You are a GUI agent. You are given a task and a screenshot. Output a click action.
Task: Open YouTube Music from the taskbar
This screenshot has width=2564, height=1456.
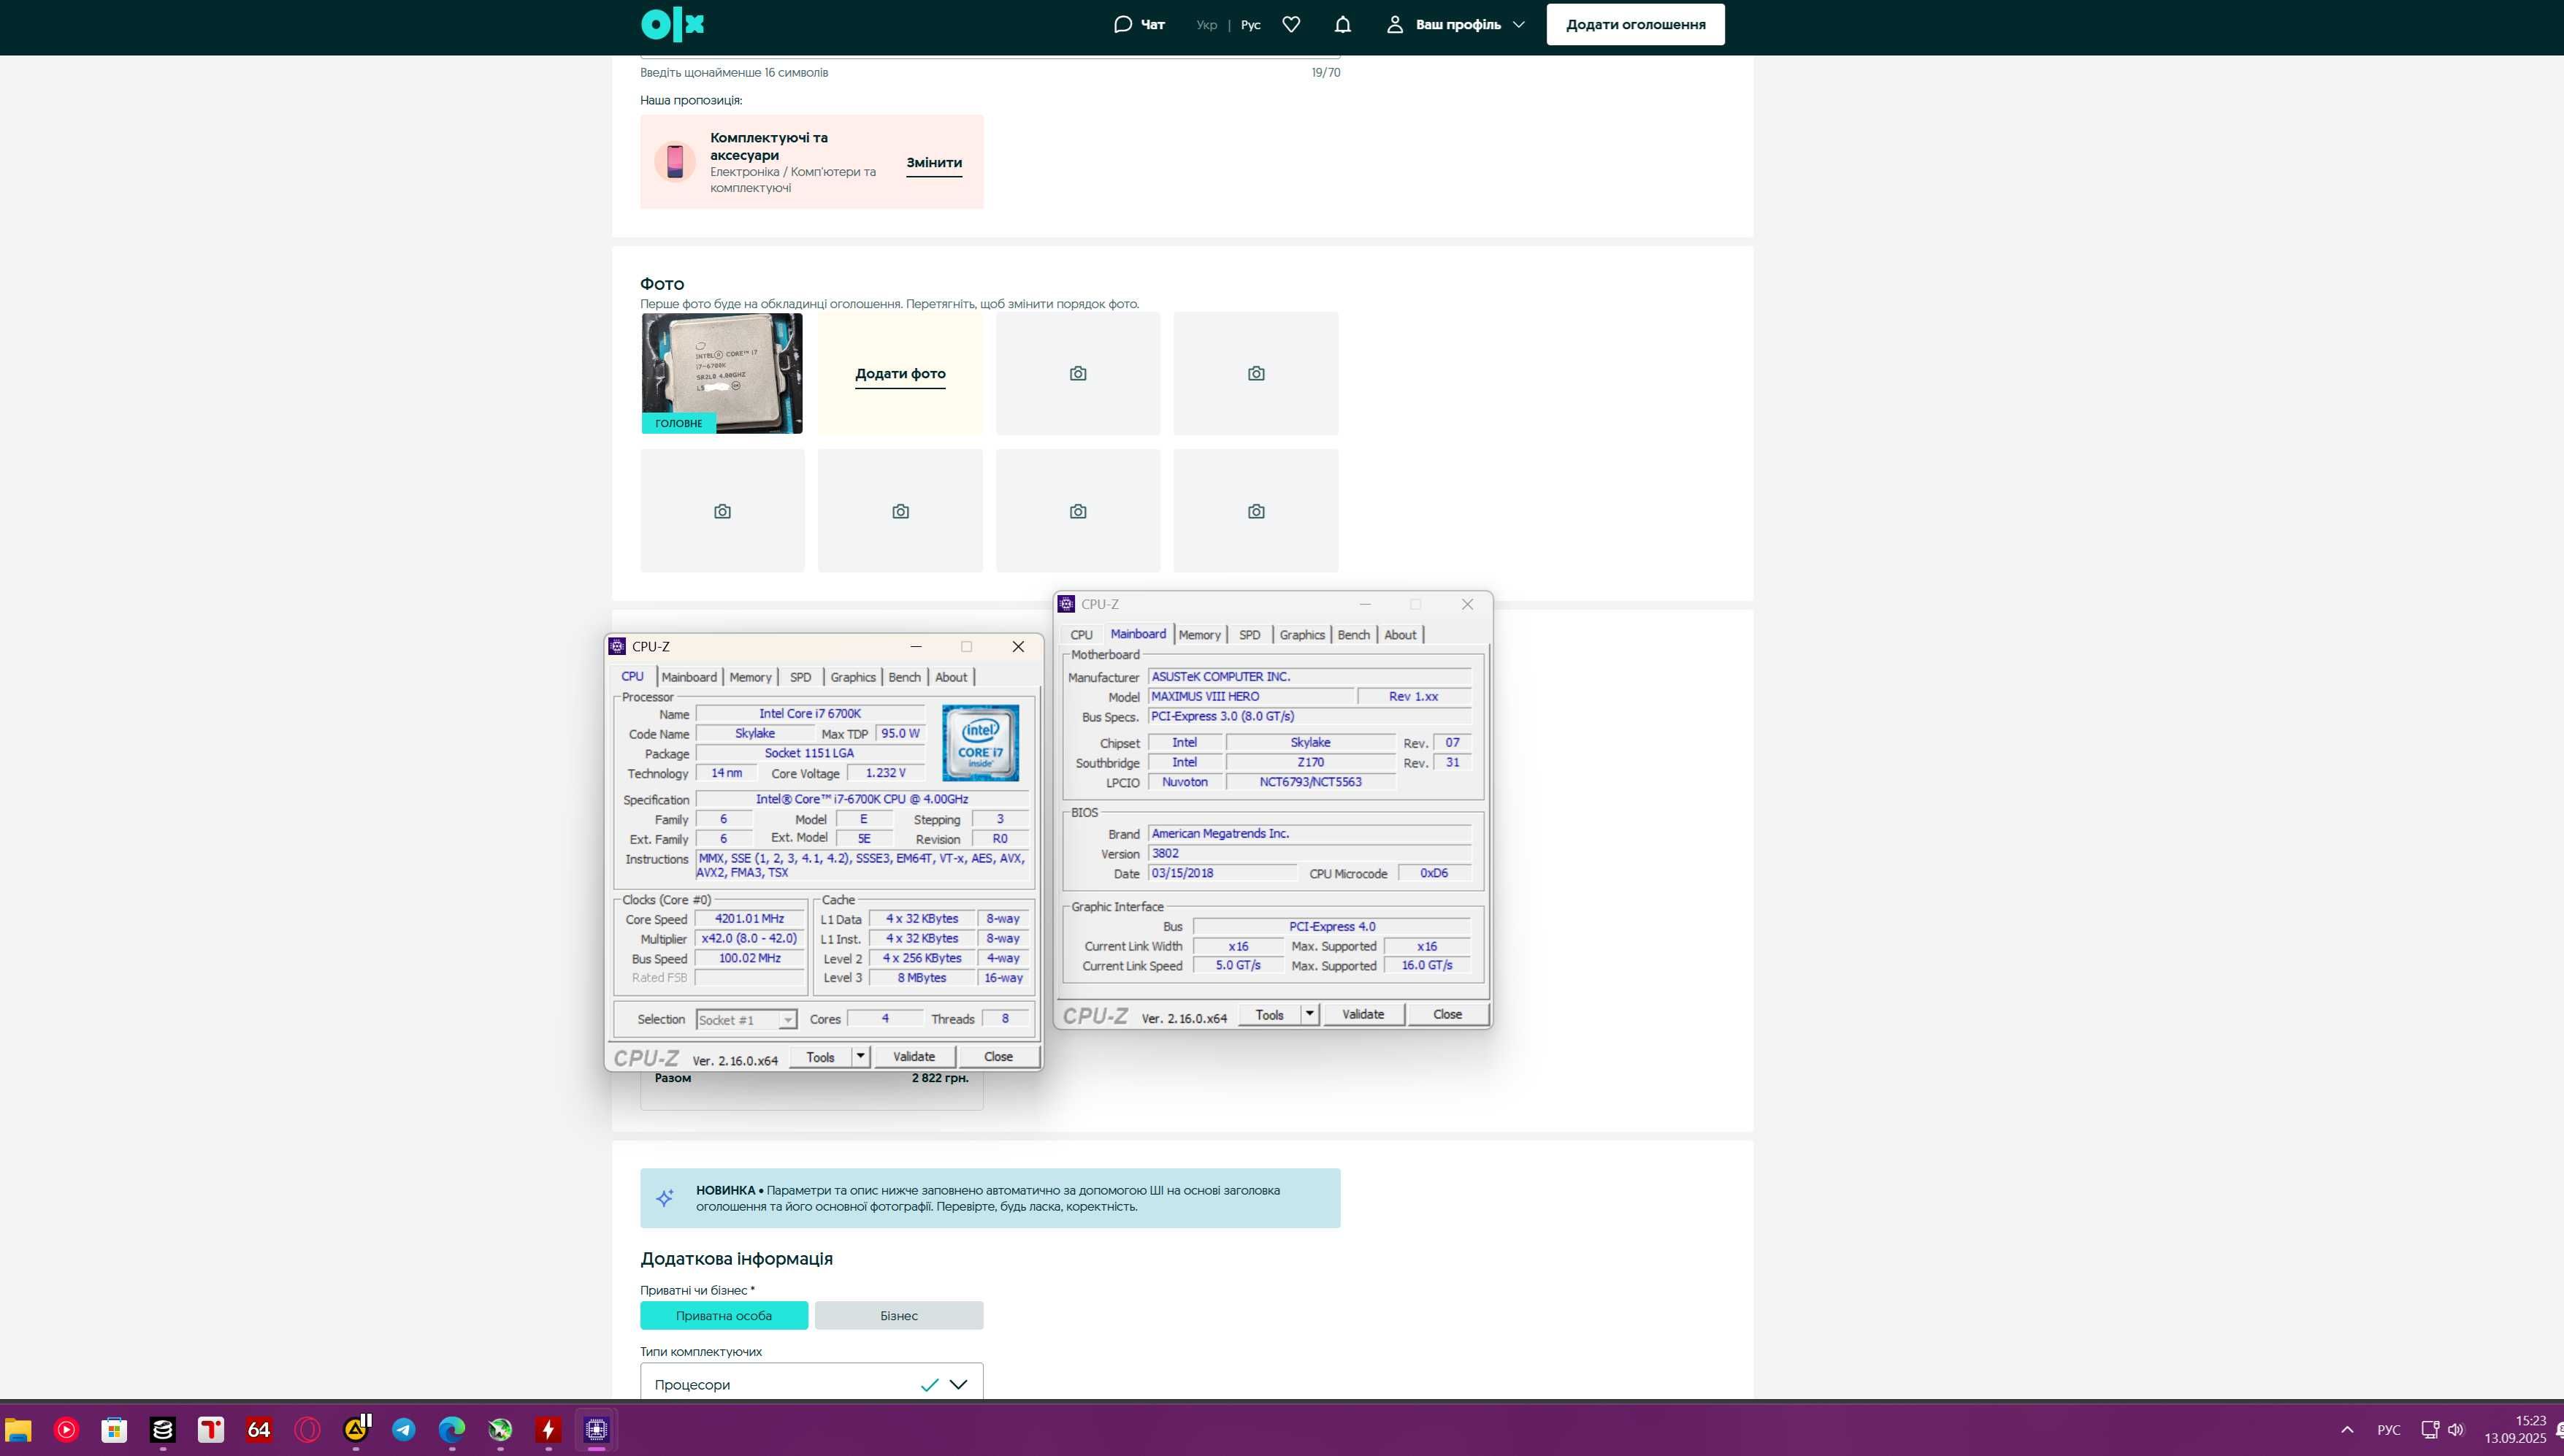click(66, 1429)
